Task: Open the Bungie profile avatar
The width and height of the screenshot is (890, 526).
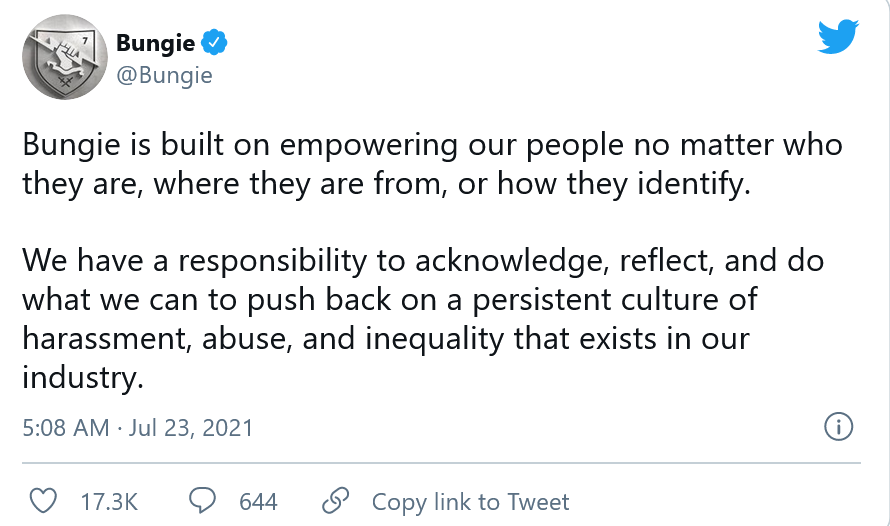Action: tap(63, 57)
